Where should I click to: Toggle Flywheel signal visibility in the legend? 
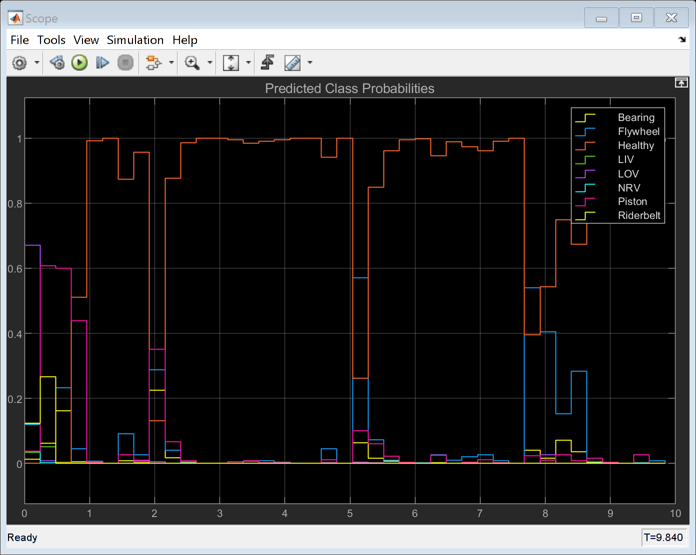coord(638,132)
